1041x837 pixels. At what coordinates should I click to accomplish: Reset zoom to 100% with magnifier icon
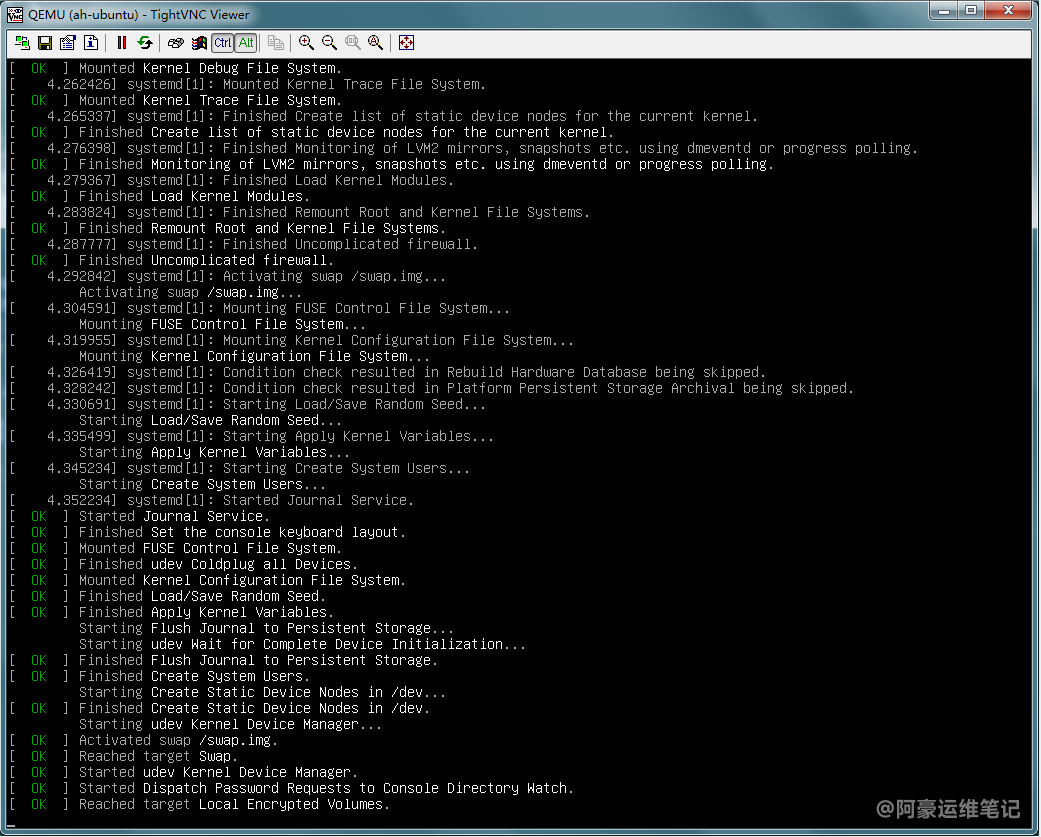point(352,43)
